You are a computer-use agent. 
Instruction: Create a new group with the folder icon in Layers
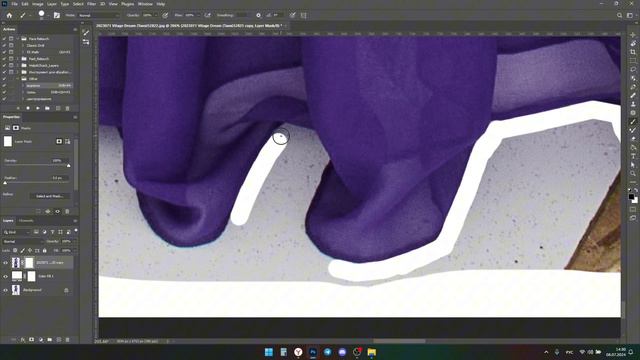(x=49, y=340)
